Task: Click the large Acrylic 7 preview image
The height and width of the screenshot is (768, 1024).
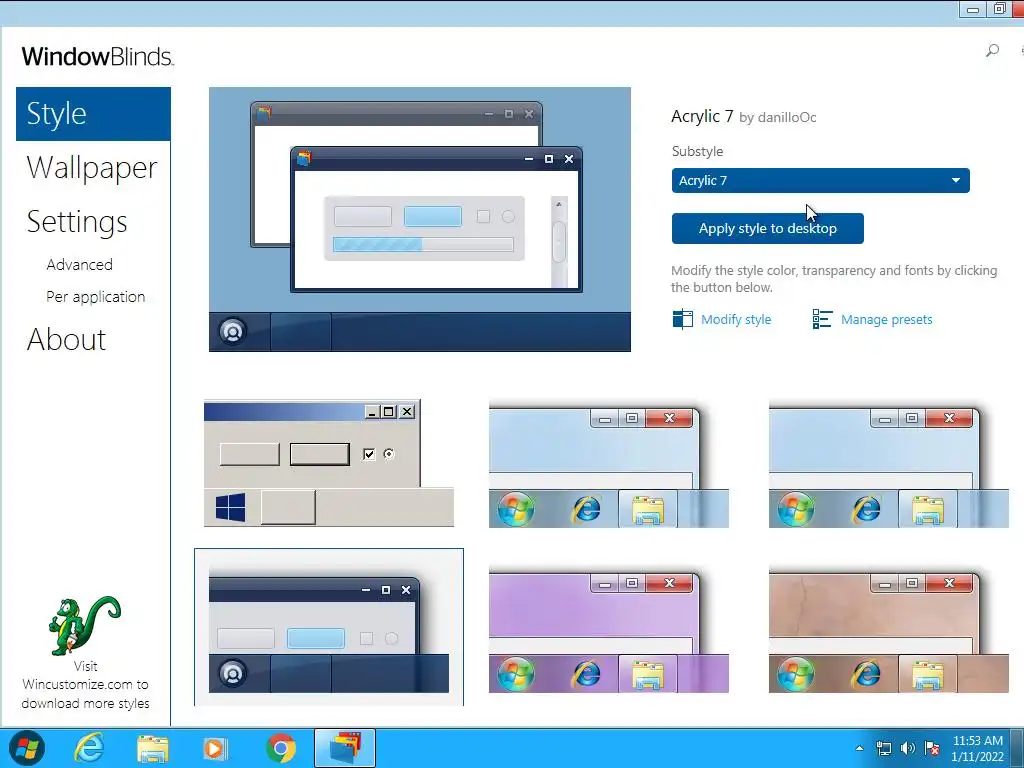Action: pos(420,219)
